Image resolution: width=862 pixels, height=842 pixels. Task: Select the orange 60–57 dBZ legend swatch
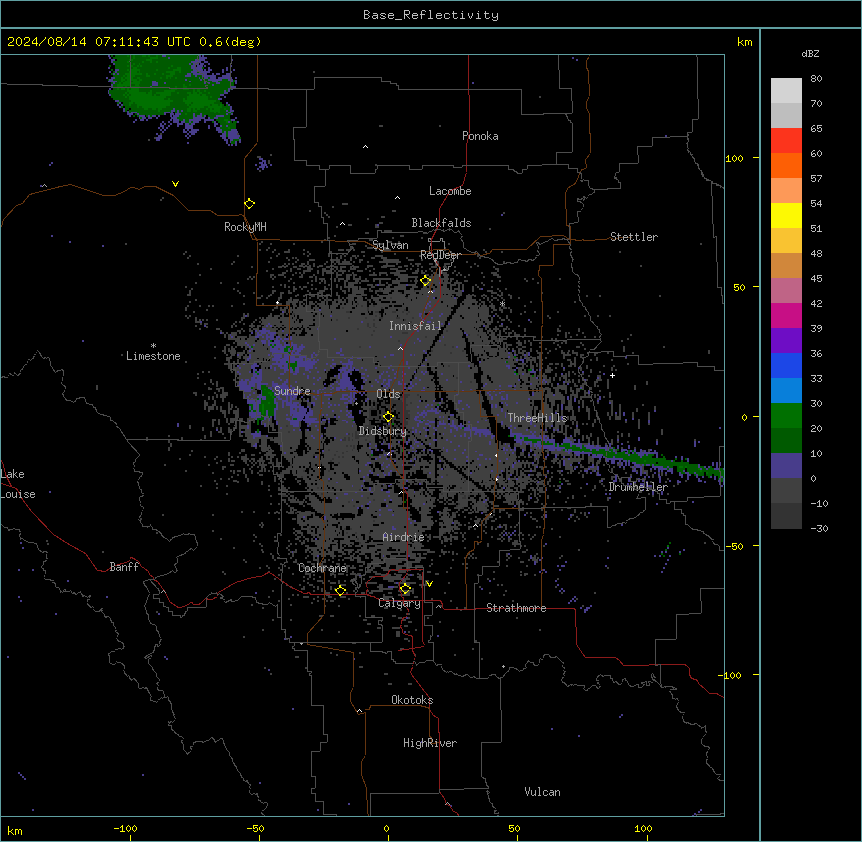(x=786, y=166)
